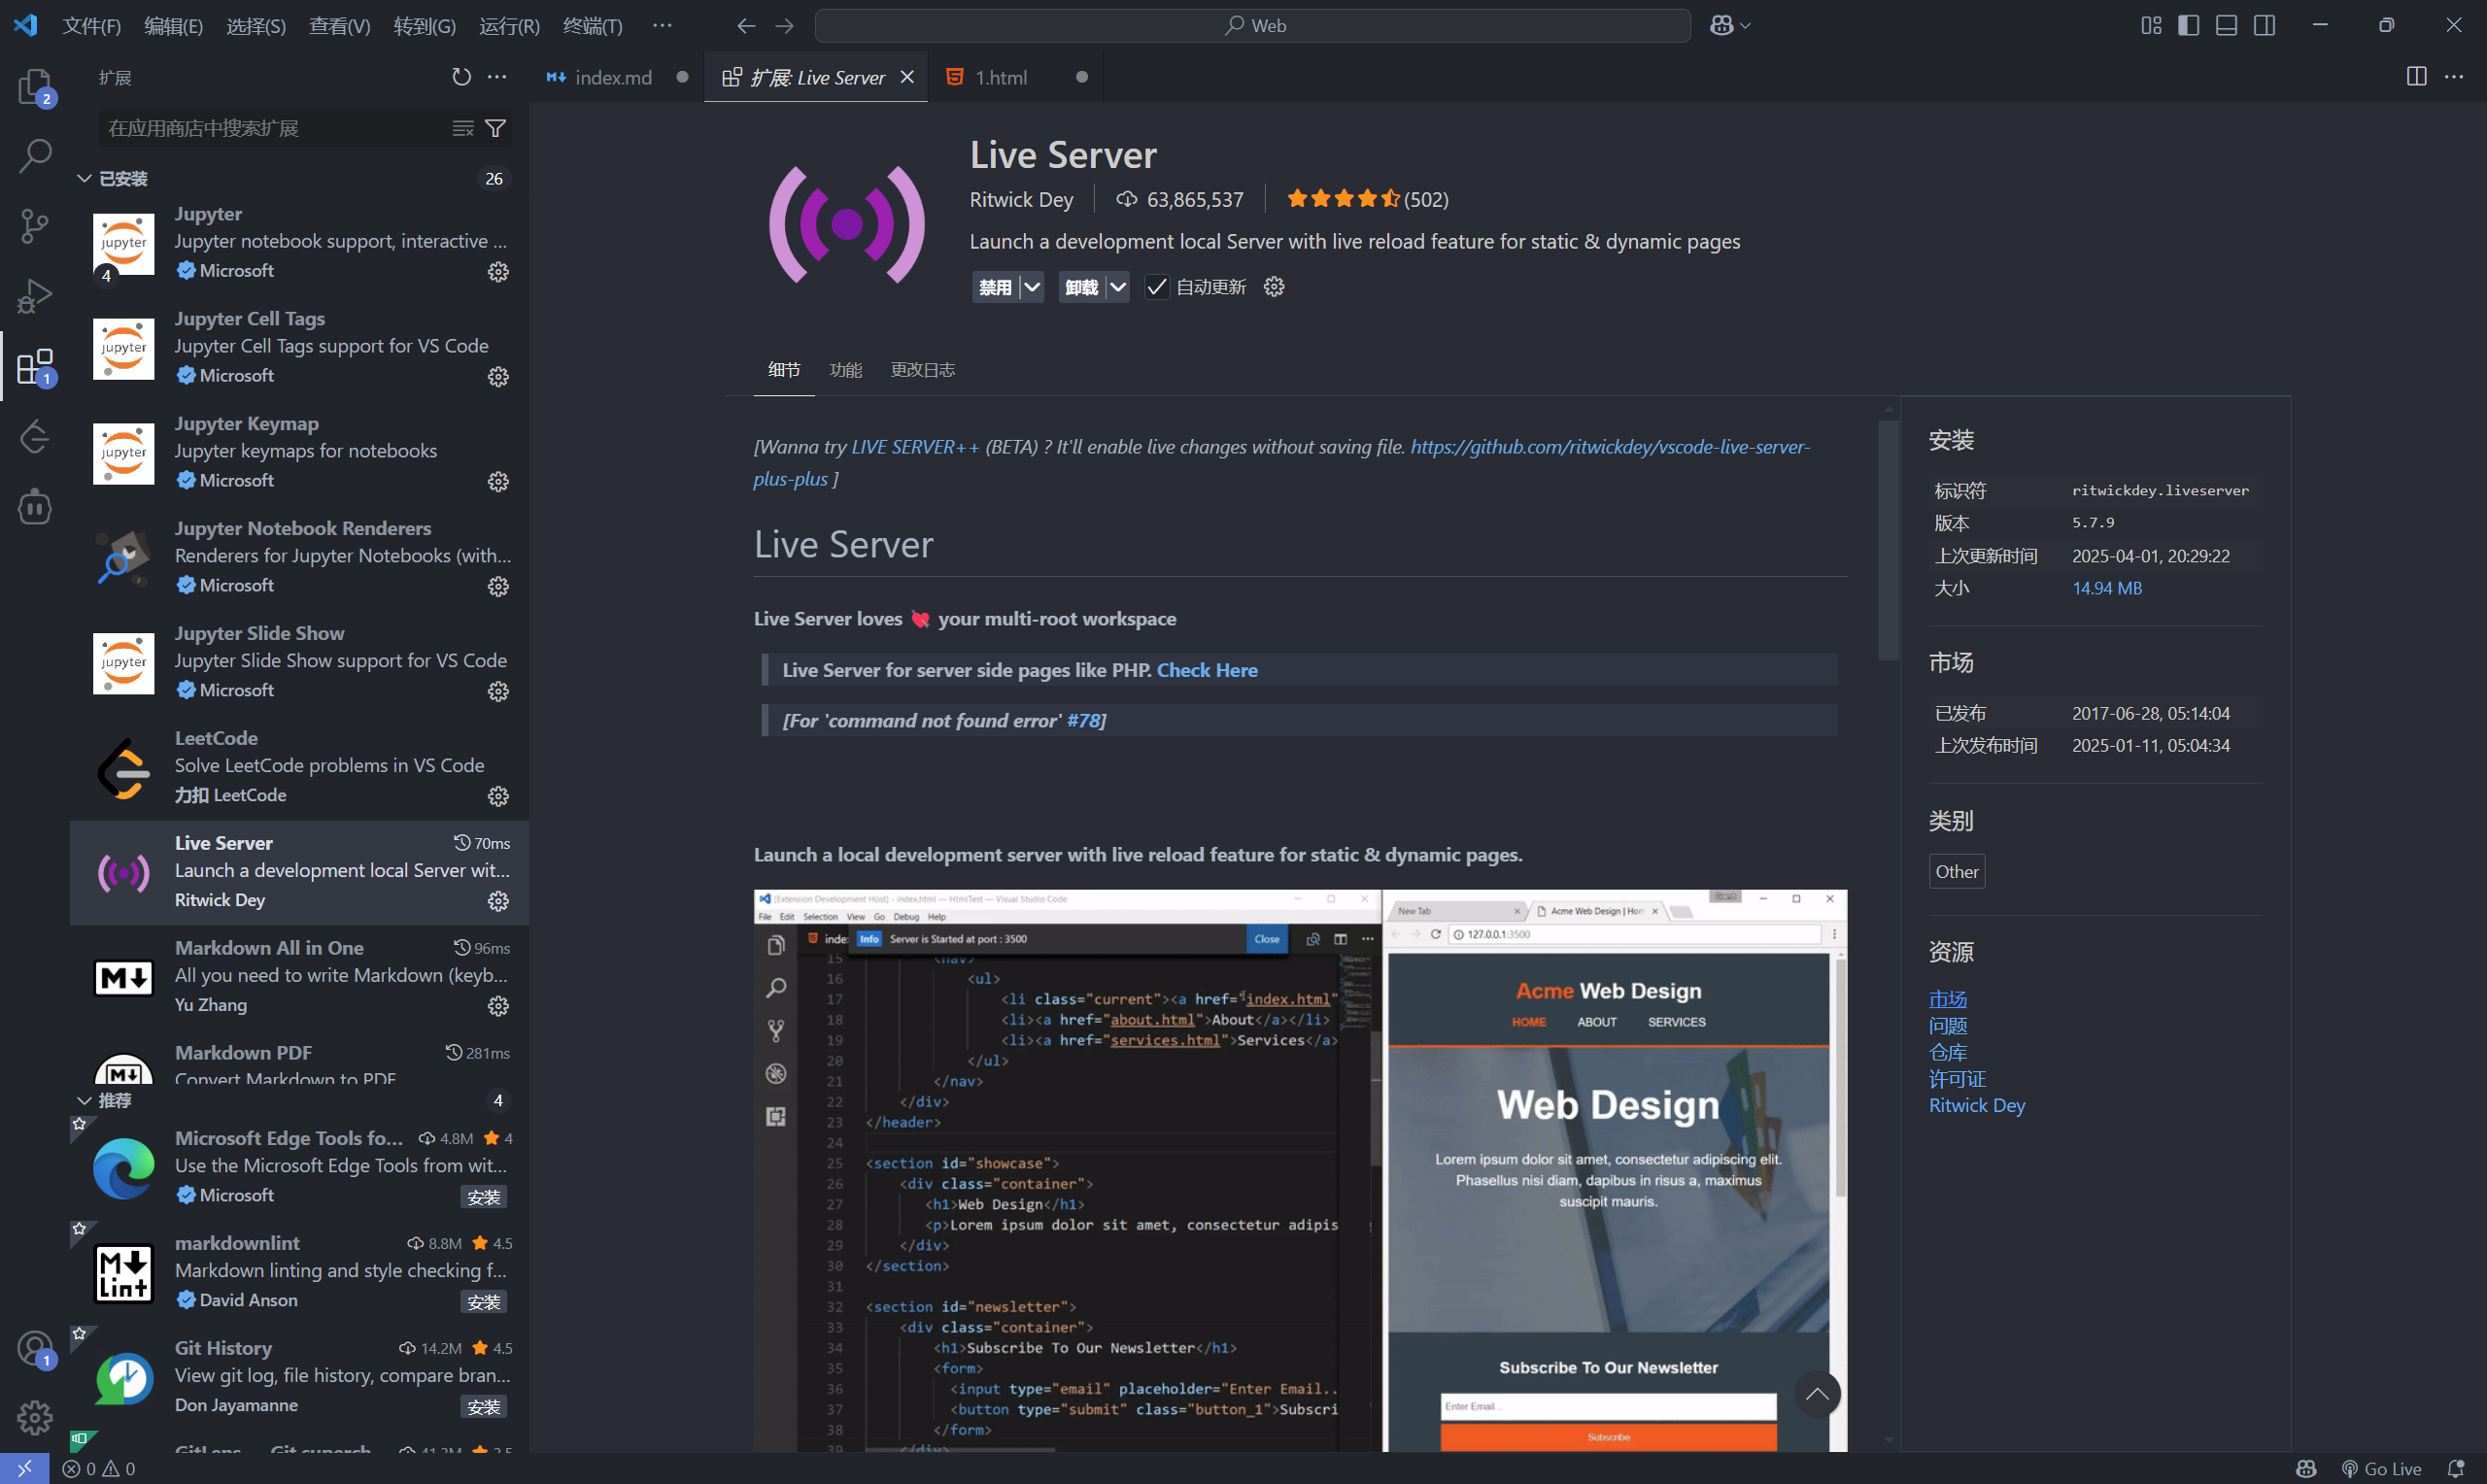Screen dimensions: 2487x1484
Task: Click the Go Live status bar button
Action: pyautogui.click(x=2381, y=1468)
